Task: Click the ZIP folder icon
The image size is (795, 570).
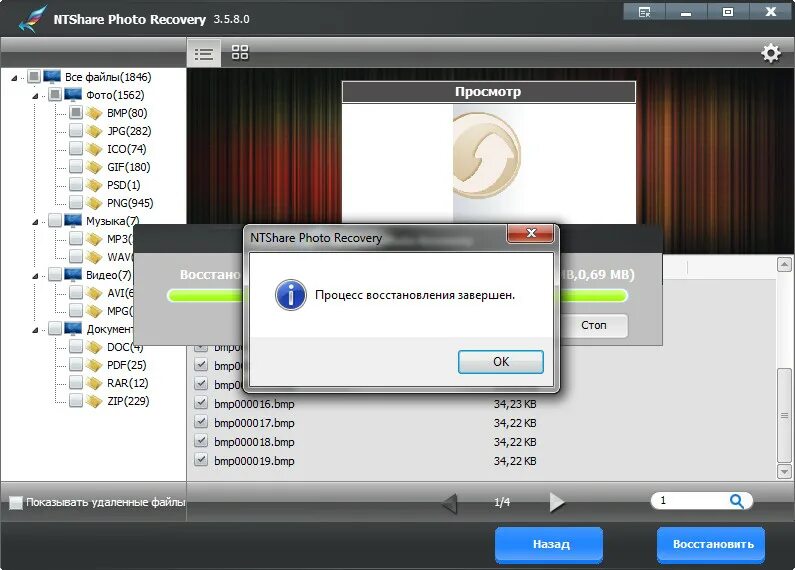Action: [x=94, y=401]
